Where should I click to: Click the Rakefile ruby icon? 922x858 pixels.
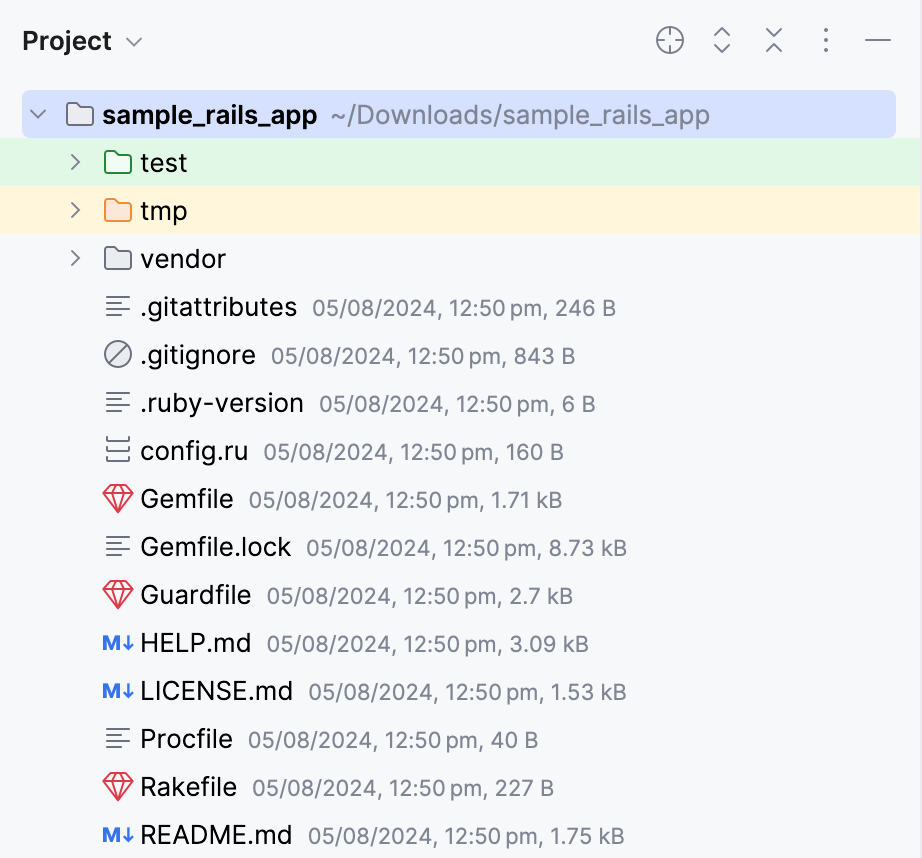pyautogui.click(x=118, y=787)
